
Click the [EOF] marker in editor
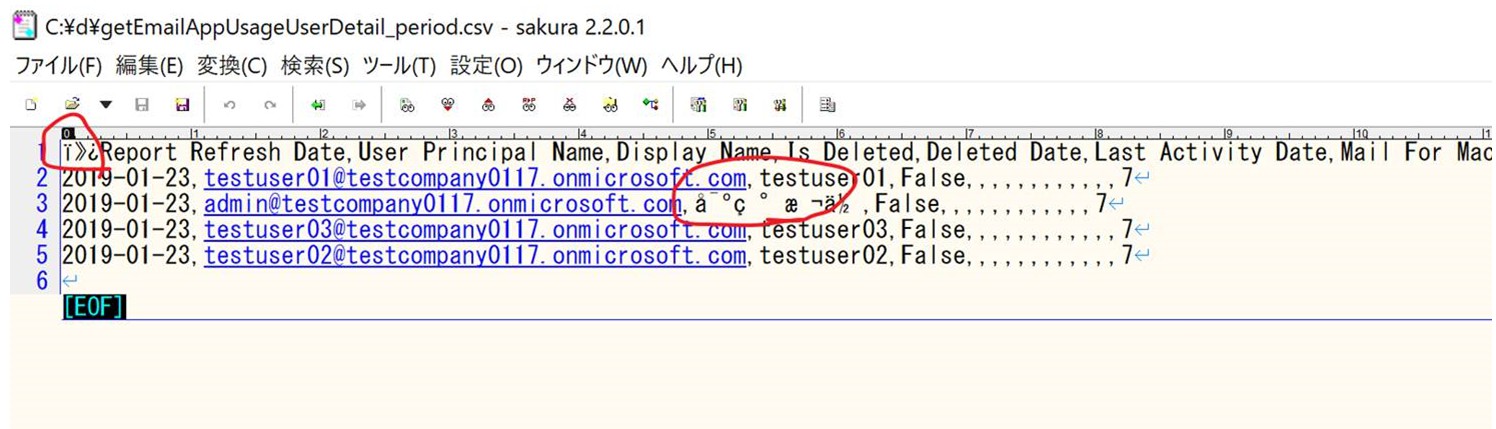pos(94,307)
